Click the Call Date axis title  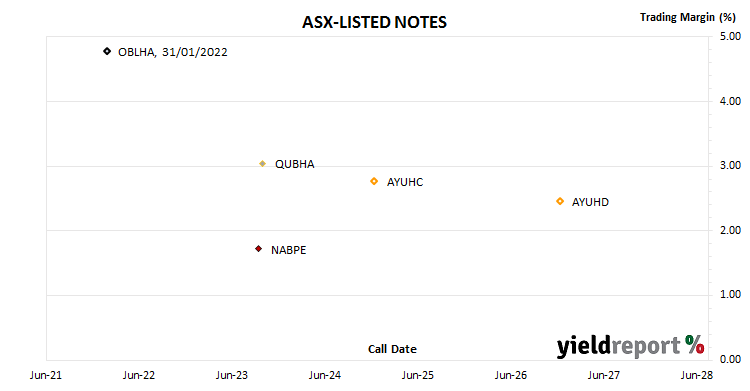pos(392,349)
